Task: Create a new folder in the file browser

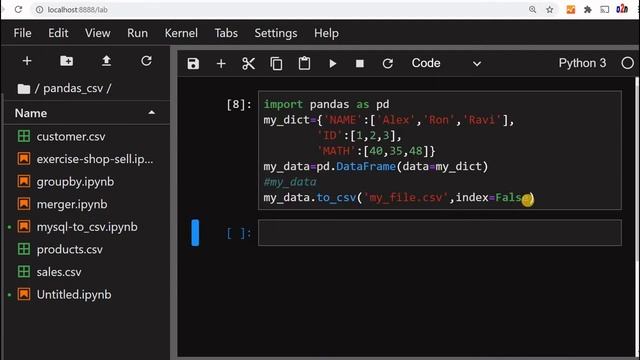Action: coord(67,61)
